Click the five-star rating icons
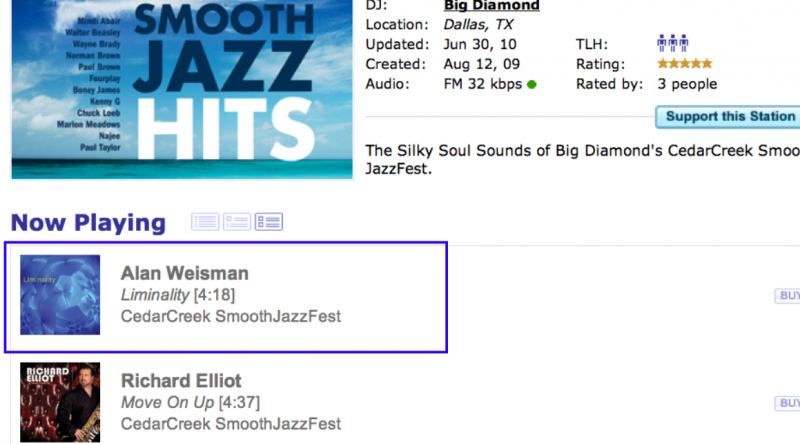This screenshot has height=444, width=800. tap(685, 64)
